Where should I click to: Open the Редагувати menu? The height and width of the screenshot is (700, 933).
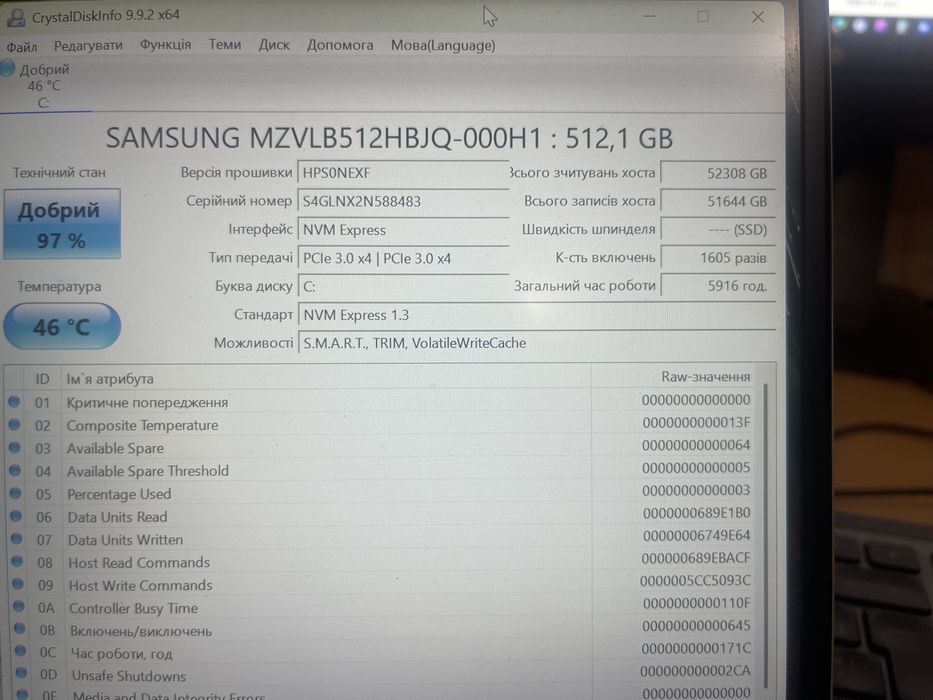pyautogui.click(x=88, y=46)
